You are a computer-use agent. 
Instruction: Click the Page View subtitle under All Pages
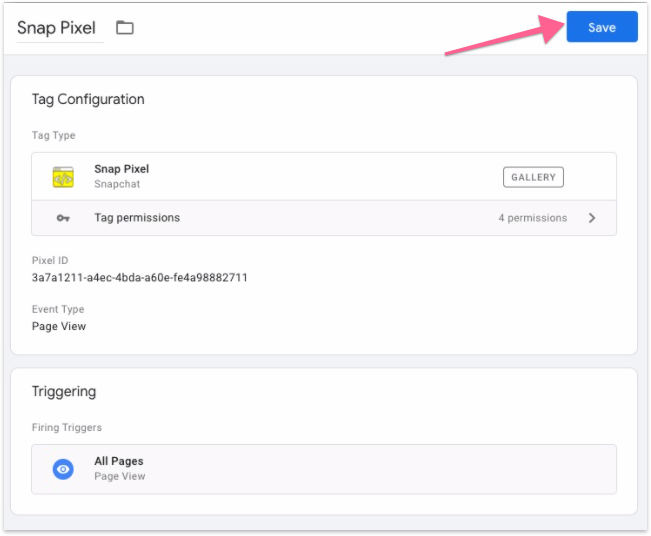pyautogui.click(x=120, y=477)
